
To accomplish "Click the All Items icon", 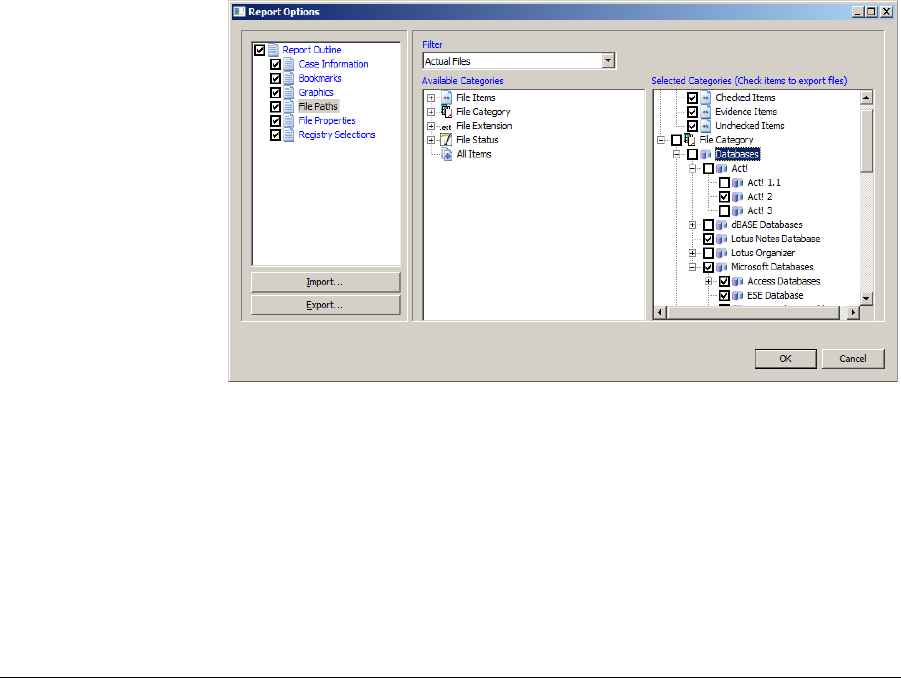I will click(446, 154).
